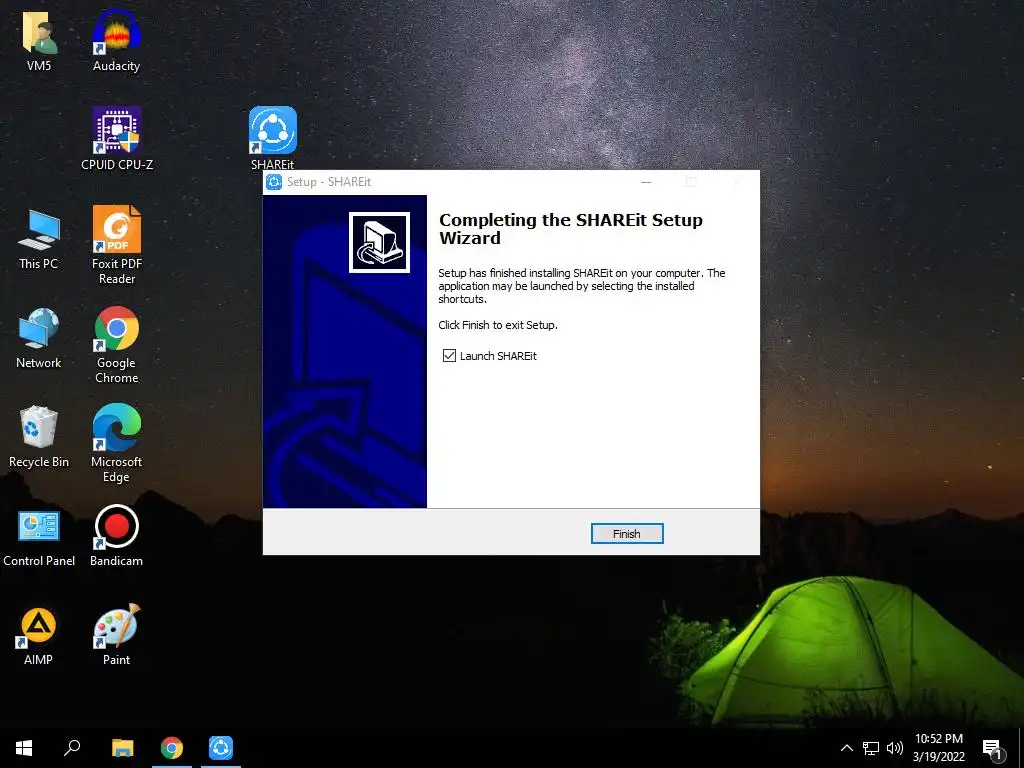The width and height of the screenshot is (1024, 768).
Task: Open the Windows Start menu
Action: point(24,748)
